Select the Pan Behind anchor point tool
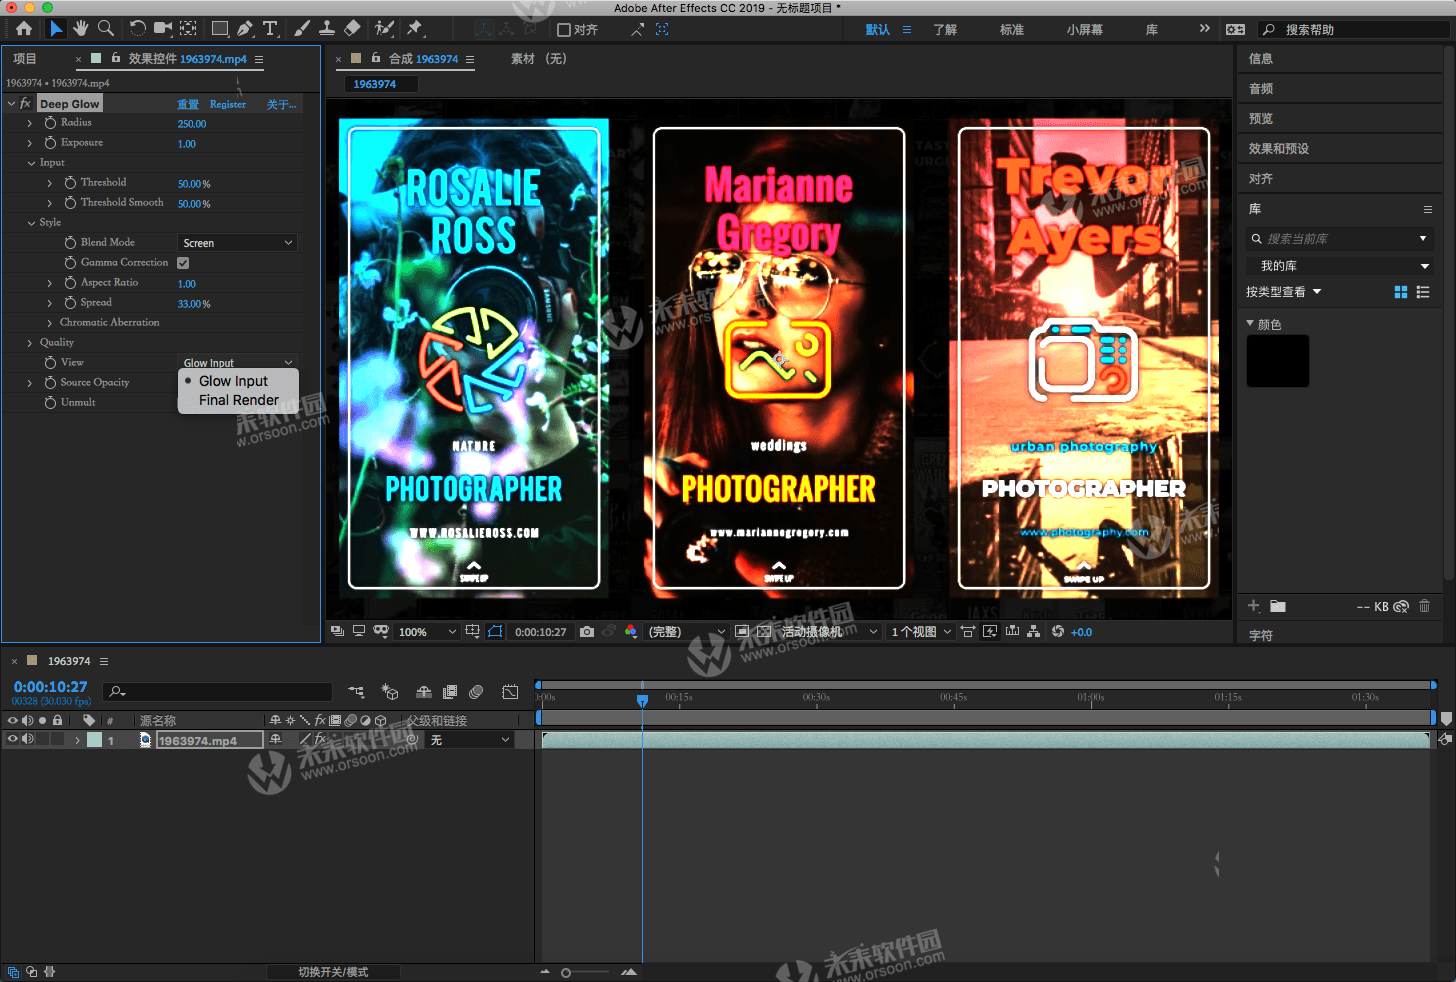This screenshot has width=1456, height=982. point(188,29)
